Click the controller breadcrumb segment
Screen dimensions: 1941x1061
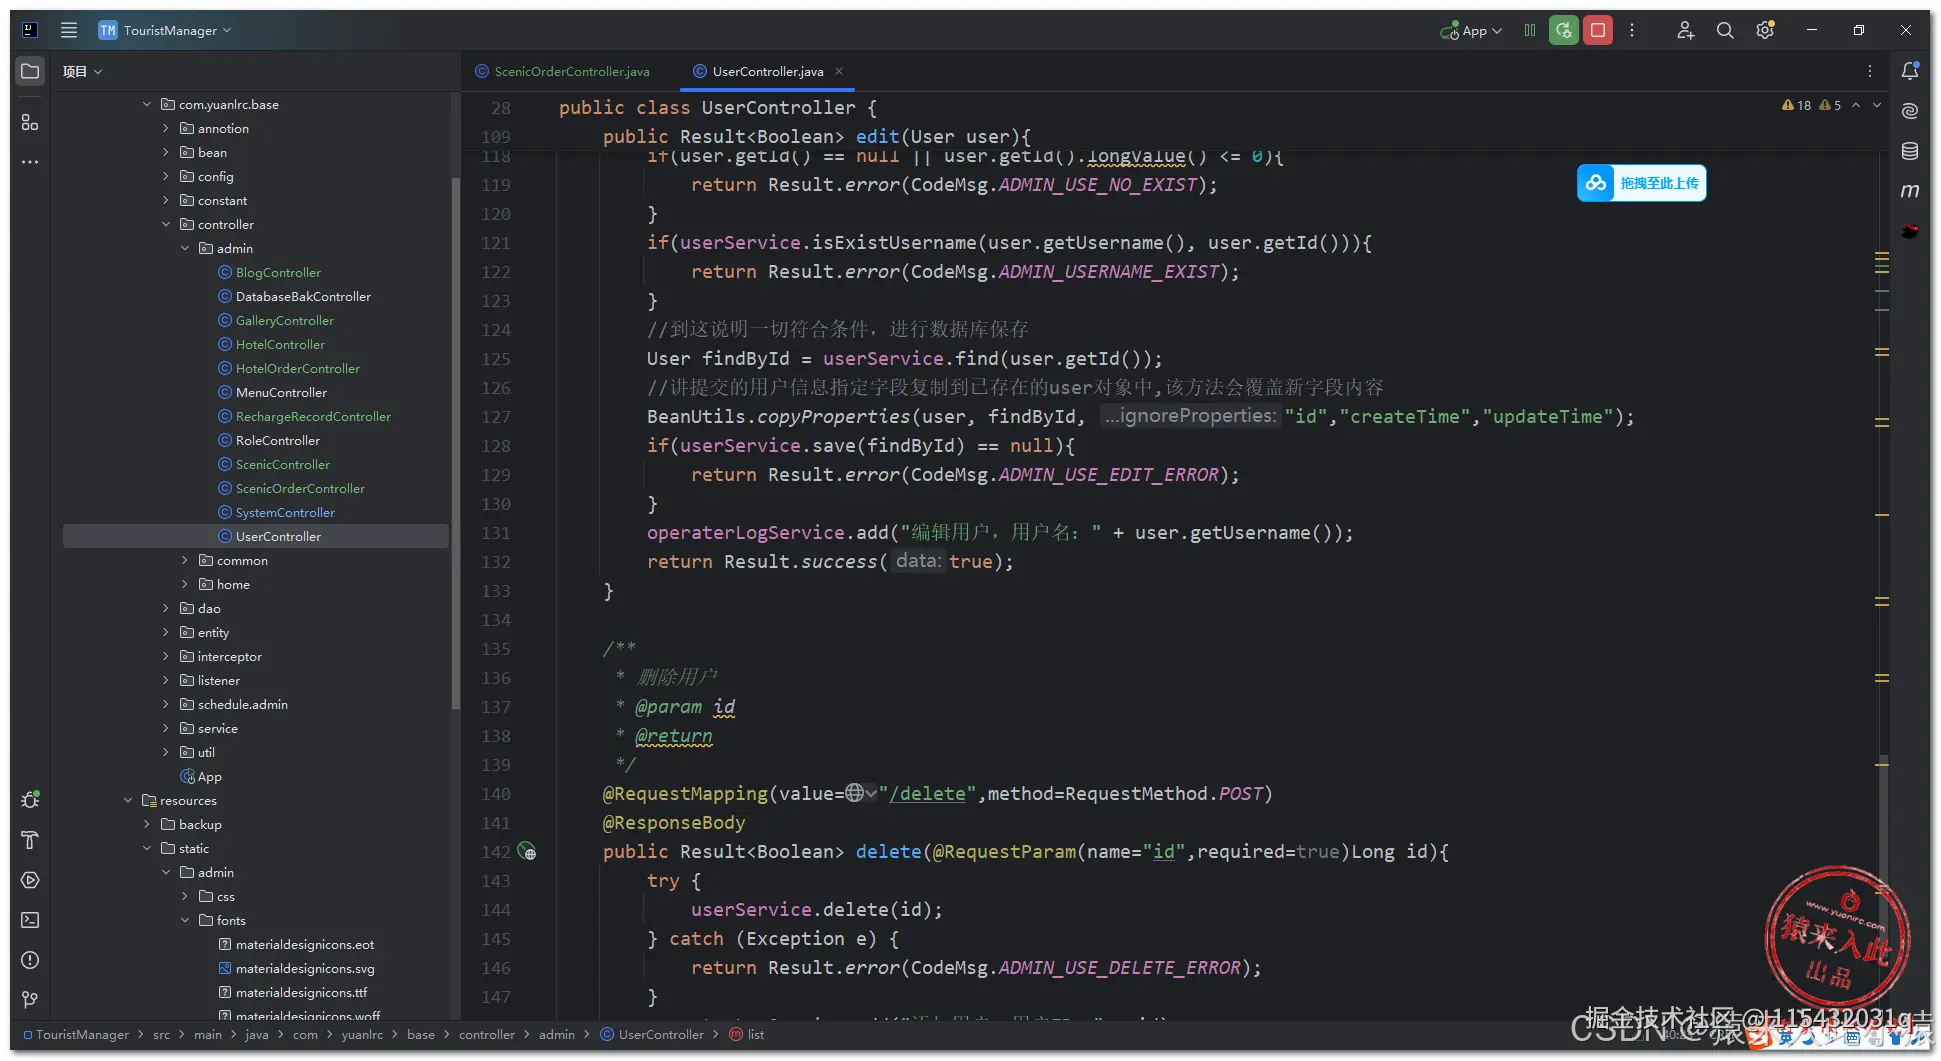(x=487, y=1034)
